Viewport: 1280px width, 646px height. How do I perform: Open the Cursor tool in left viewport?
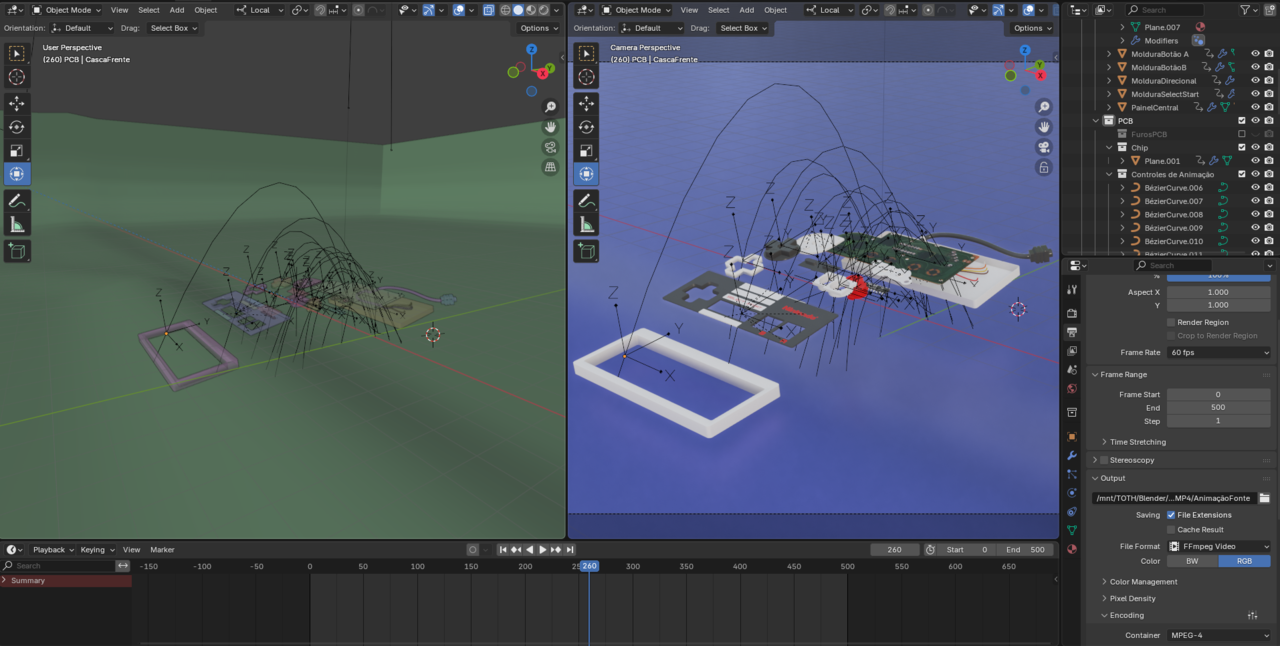tap(17, 77)
